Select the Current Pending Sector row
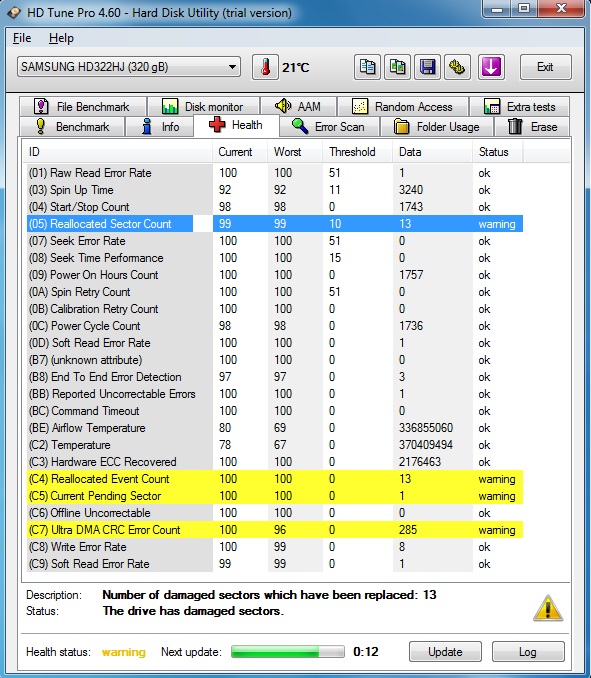 [x=275, y=496]
